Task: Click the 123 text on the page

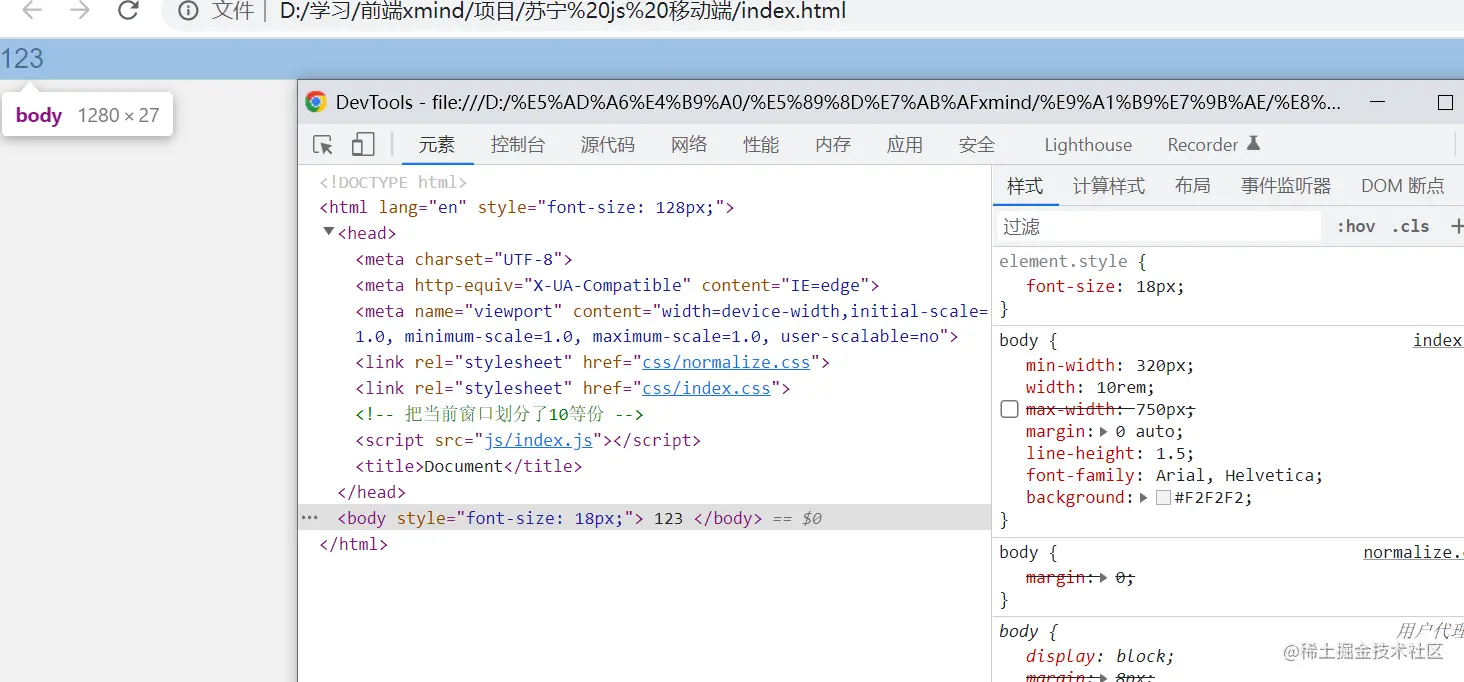Action: (22, 59)
